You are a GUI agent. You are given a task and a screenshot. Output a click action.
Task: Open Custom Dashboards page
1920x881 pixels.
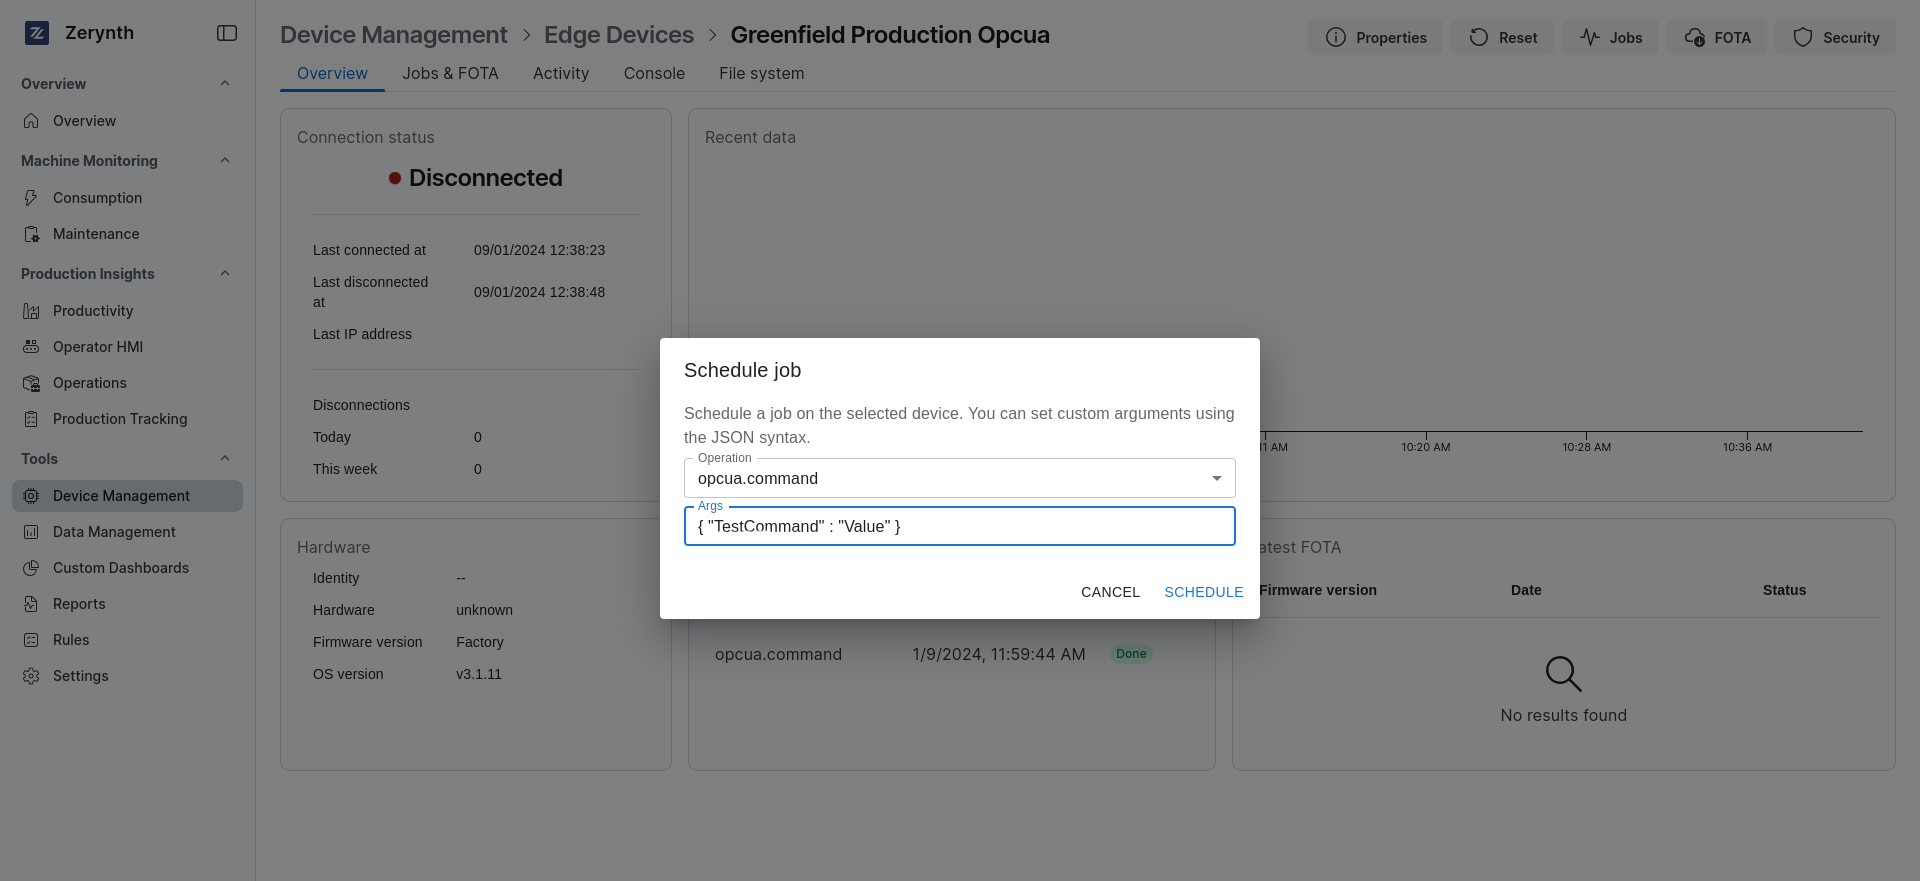pos(127,568)
